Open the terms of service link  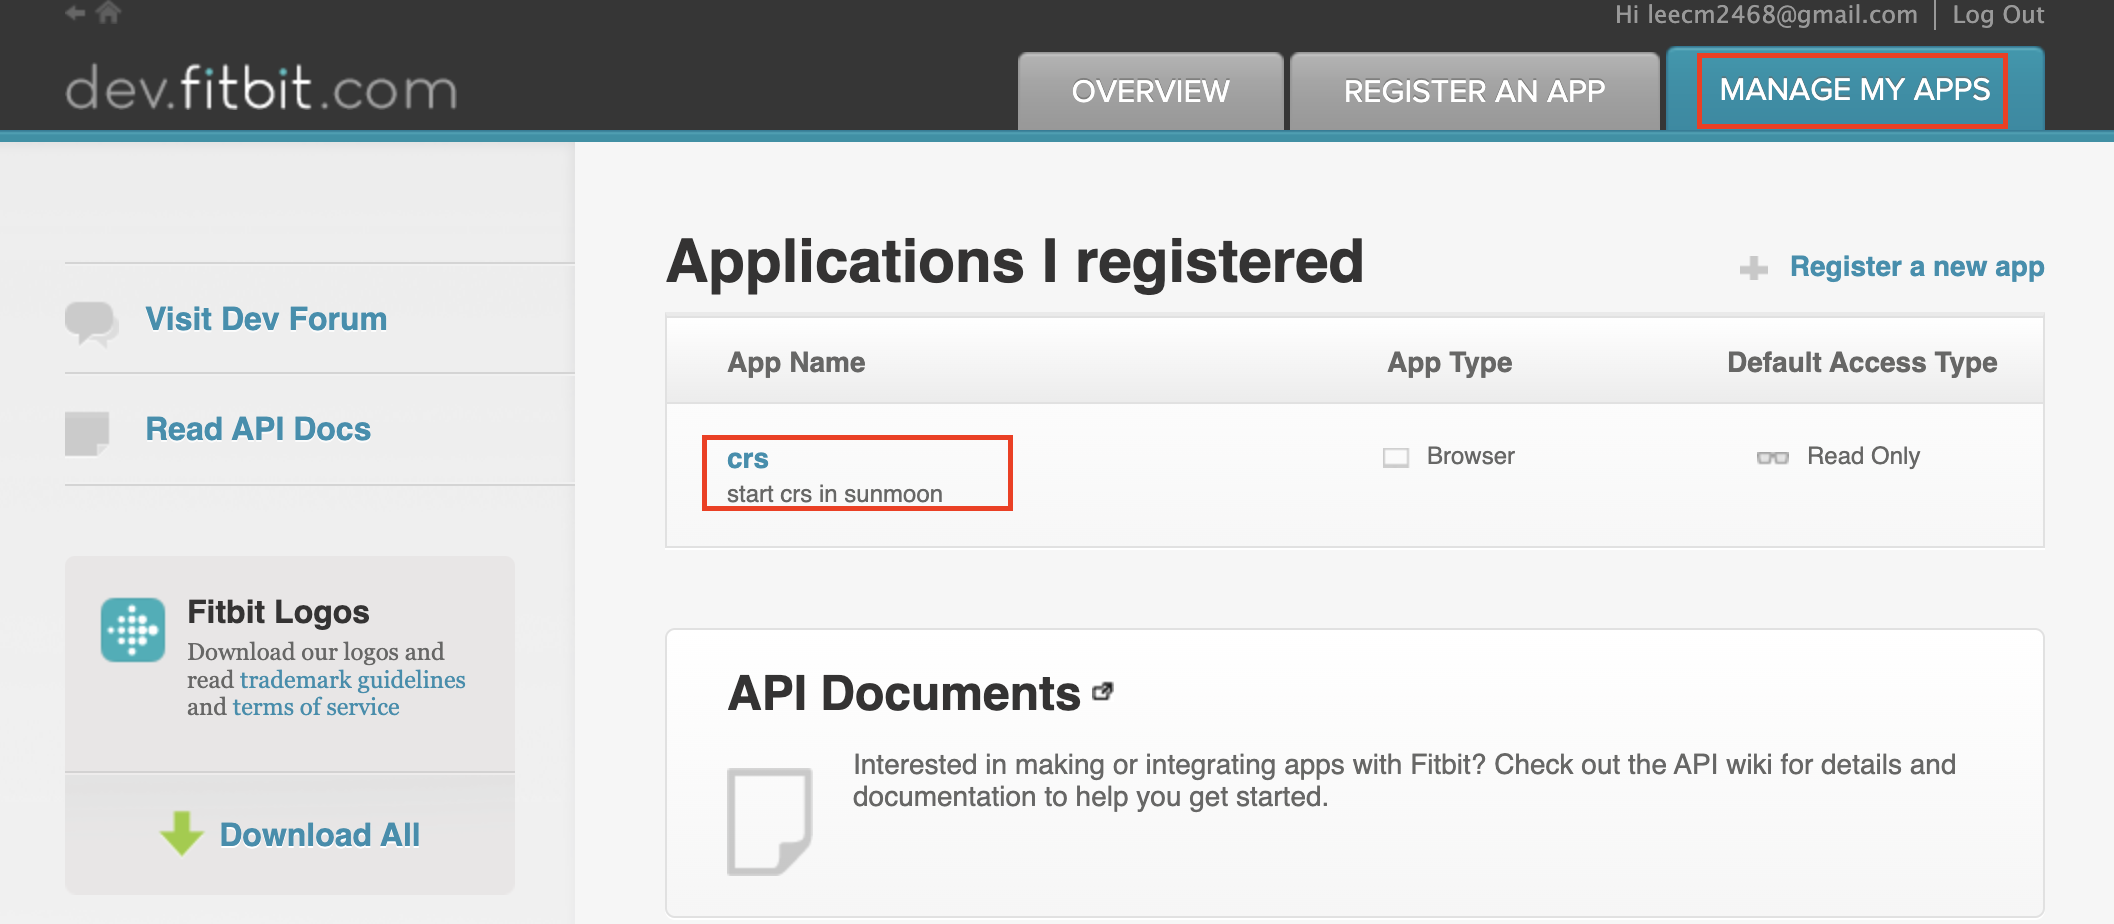316,707
